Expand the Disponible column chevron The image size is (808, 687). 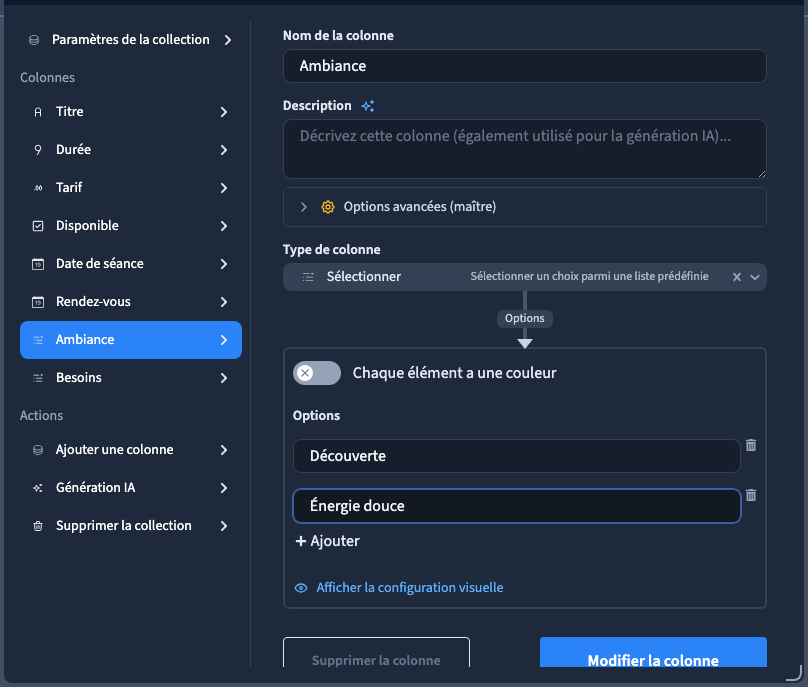pyautogui.click(x=224, y=226)
